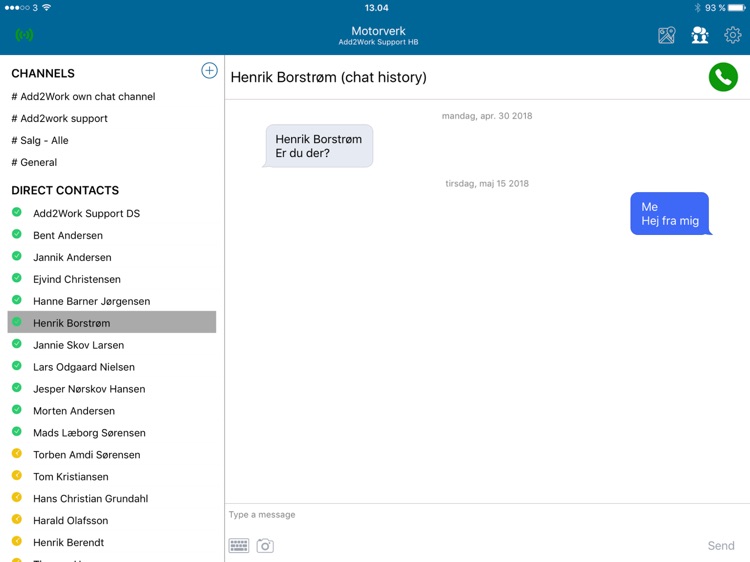
Task: Open the map icon in header
Action: (x=667, y=36)
